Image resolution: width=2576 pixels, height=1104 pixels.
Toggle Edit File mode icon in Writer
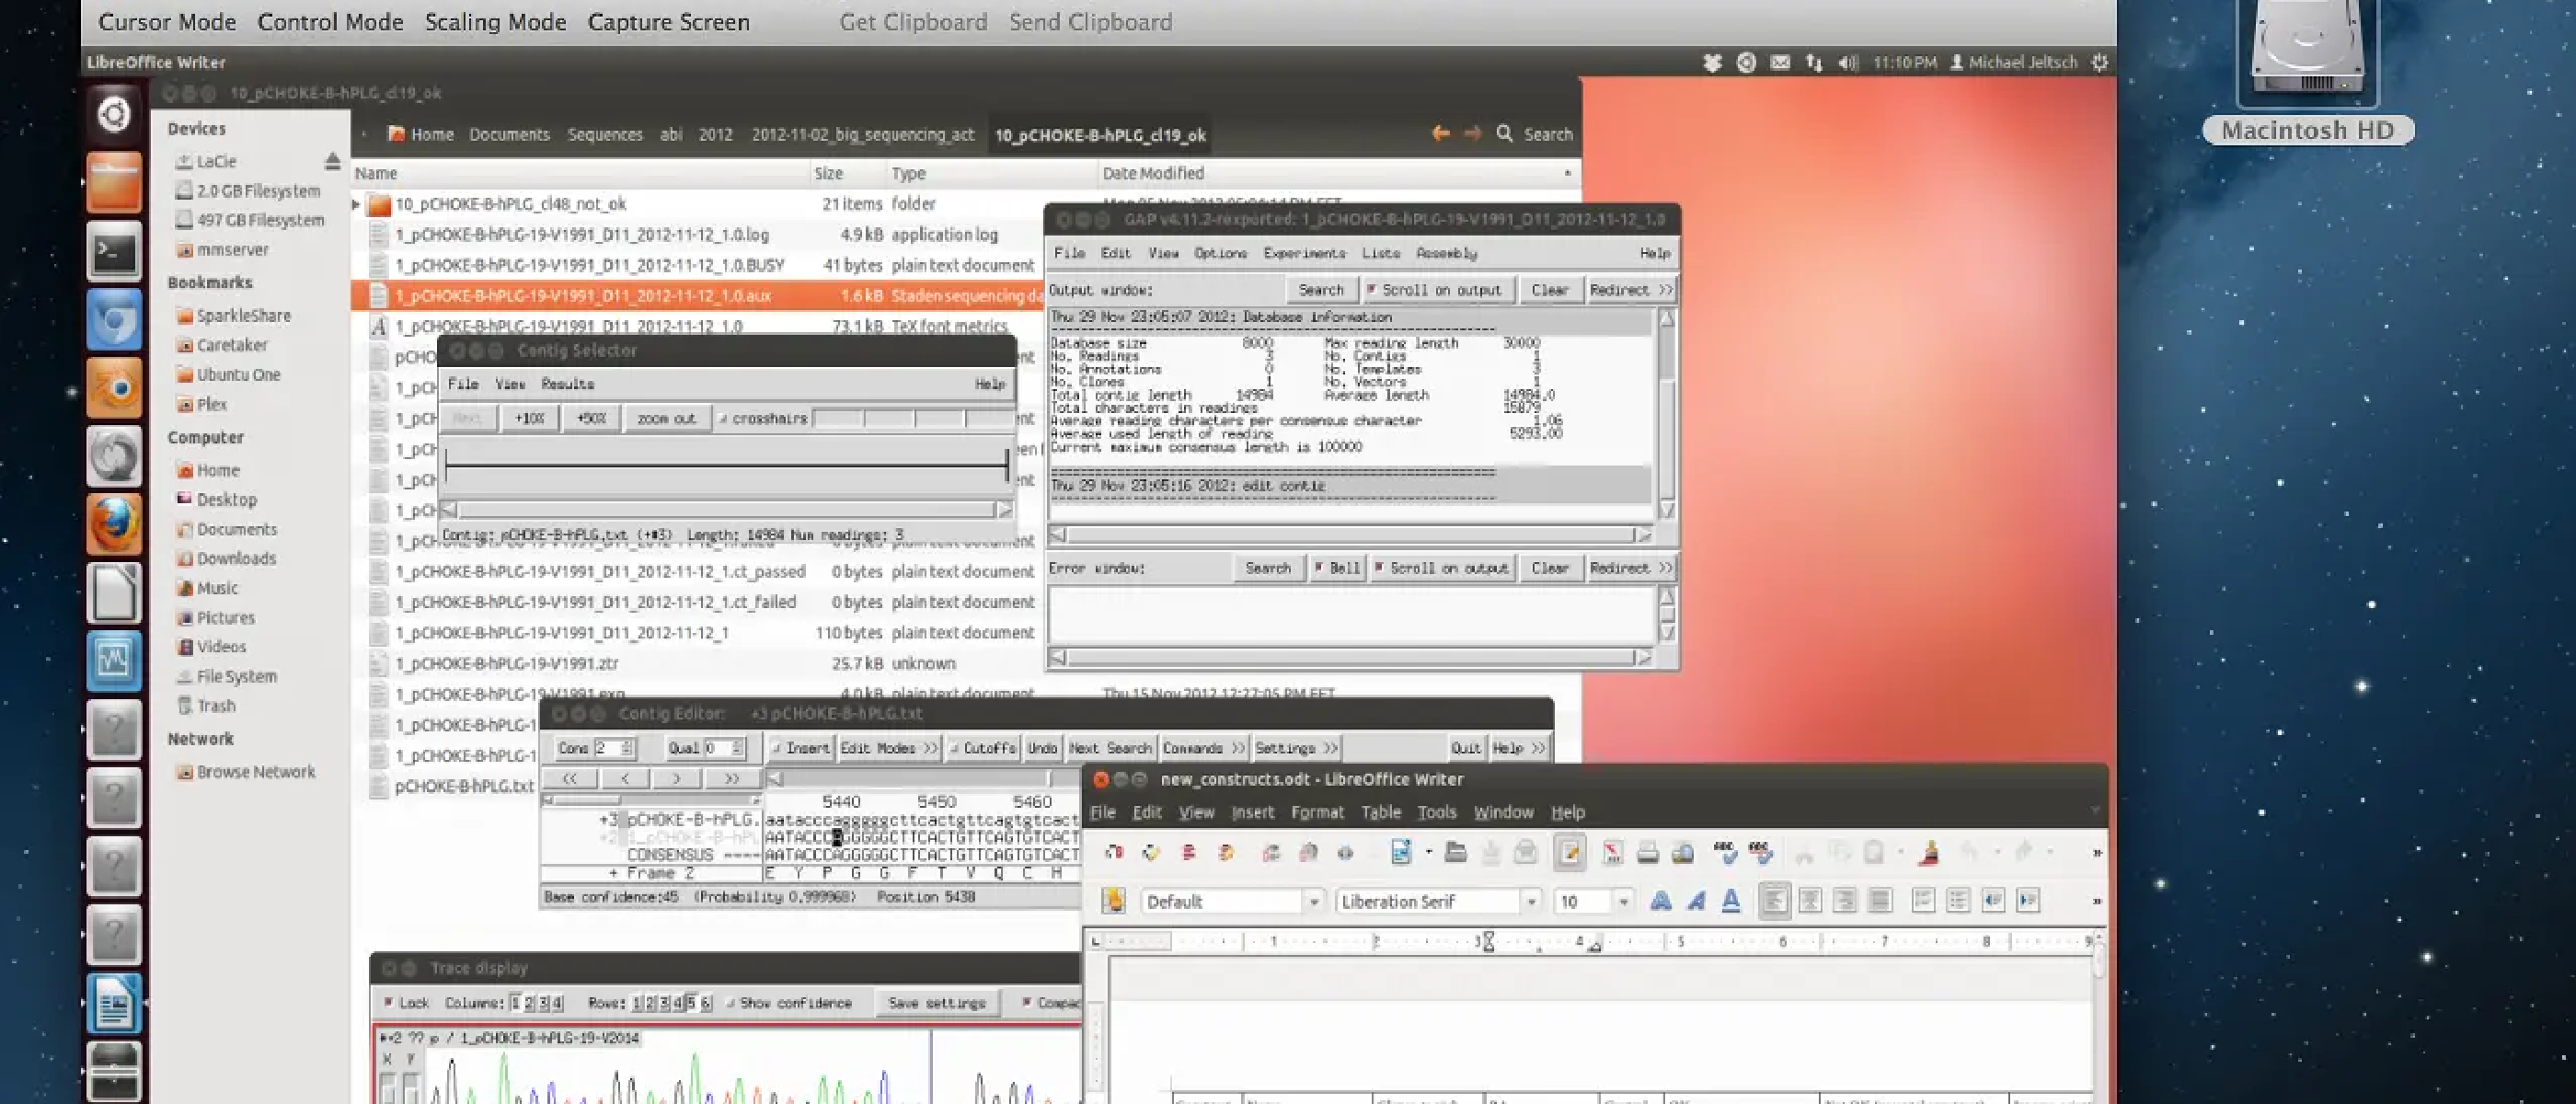[1570, 852]
